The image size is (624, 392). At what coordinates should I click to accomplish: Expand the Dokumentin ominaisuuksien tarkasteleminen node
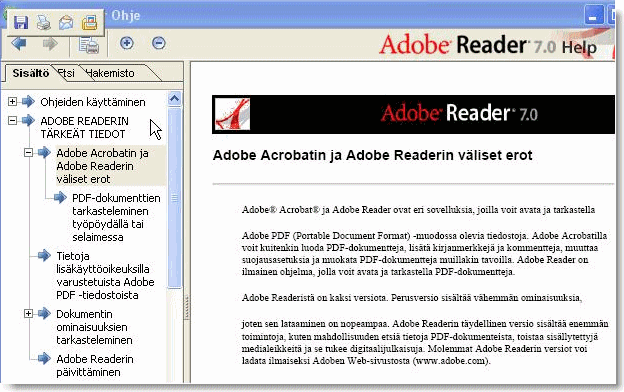pyautogui.click(x=28, y=314)
